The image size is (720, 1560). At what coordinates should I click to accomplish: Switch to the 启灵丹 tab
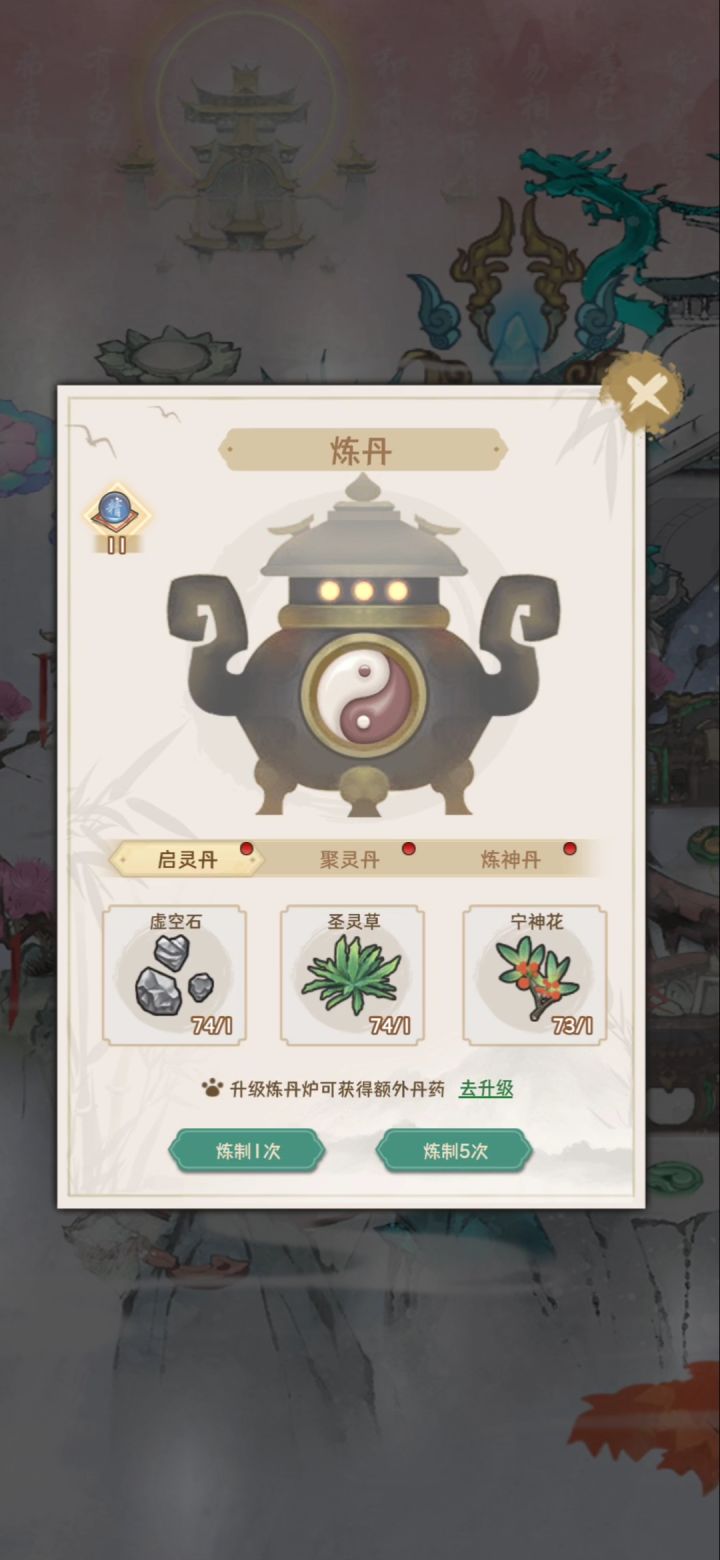point(187,860)
